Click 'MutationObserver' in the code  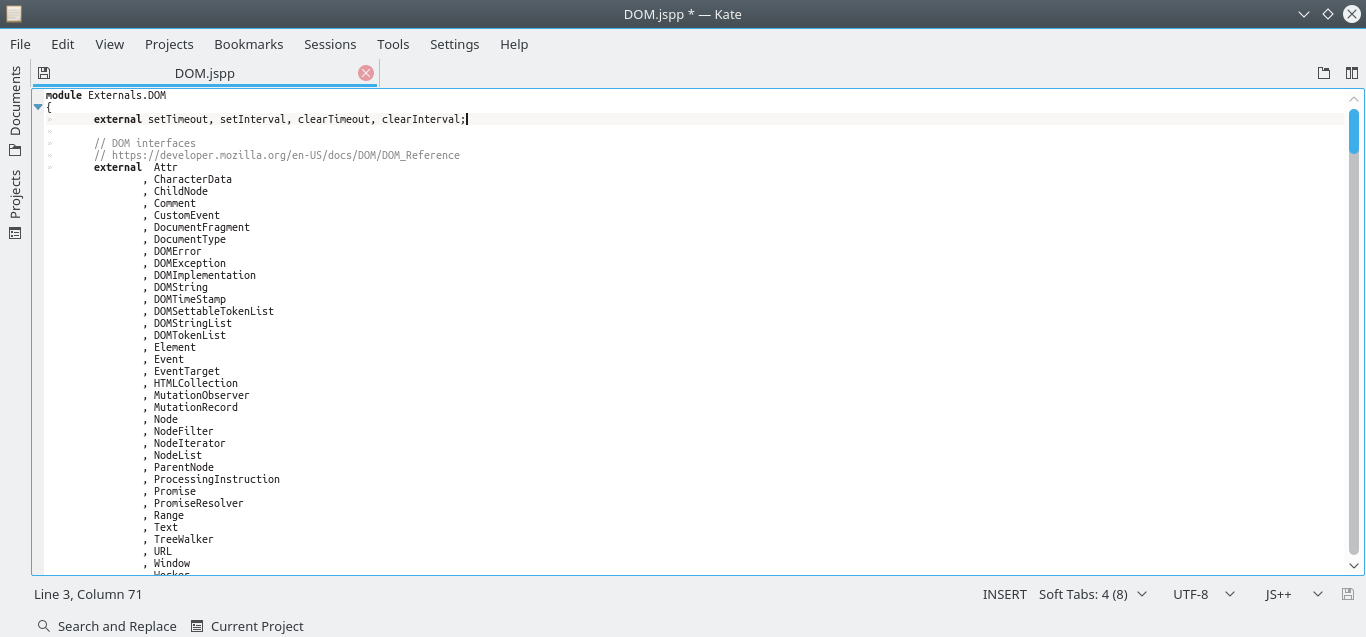[x=202, y=396]
